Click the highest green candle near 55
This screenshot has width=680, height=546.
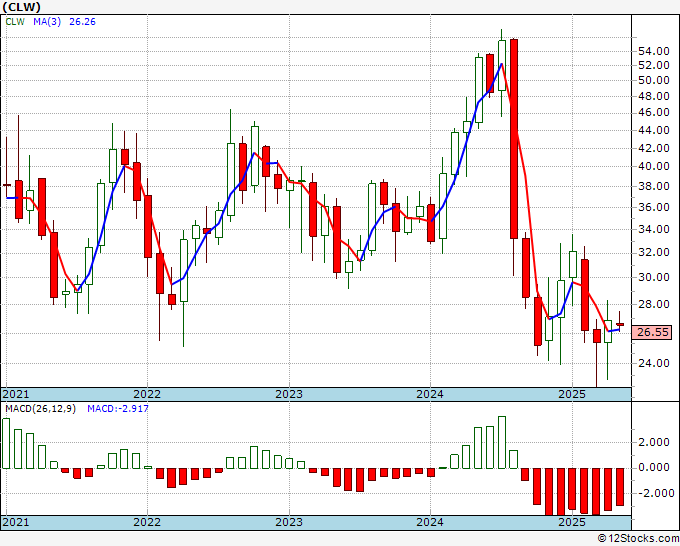(x=502, y=65)
